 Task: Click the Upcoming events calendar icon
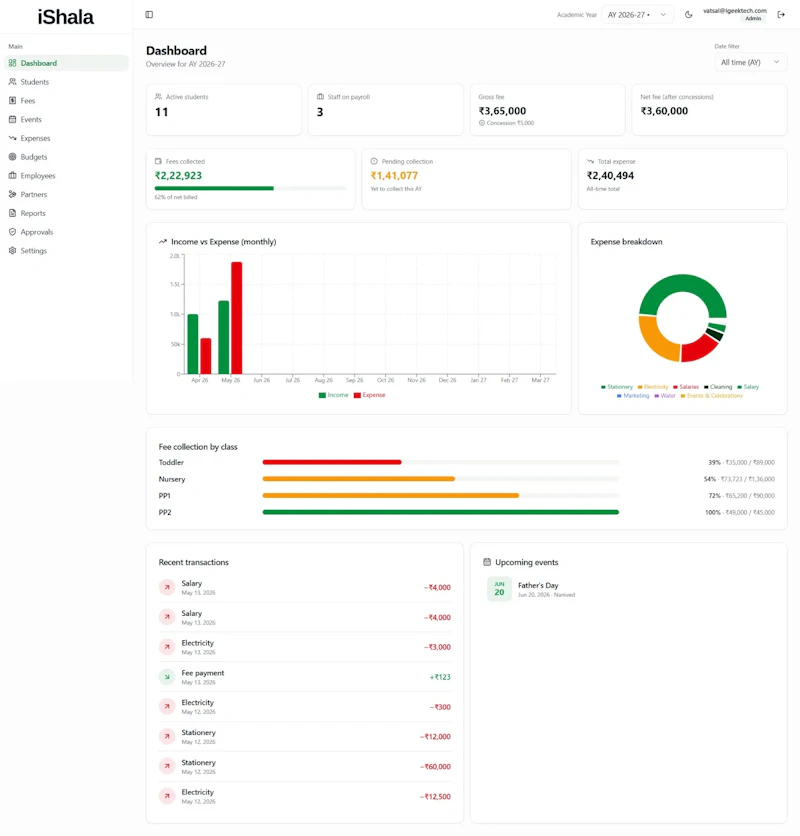(487, 562)
